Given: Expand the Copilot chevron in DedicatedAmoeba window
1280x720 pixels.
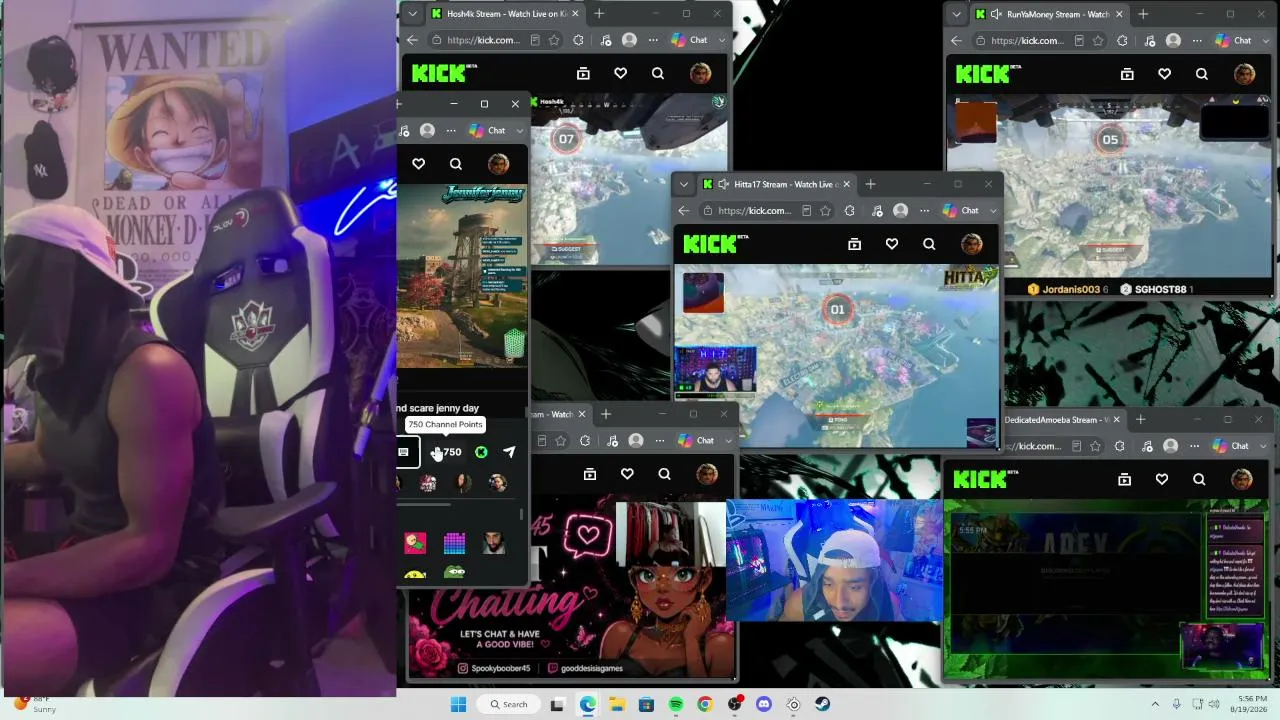Looking at the screenshot, I should point(1264,446).
